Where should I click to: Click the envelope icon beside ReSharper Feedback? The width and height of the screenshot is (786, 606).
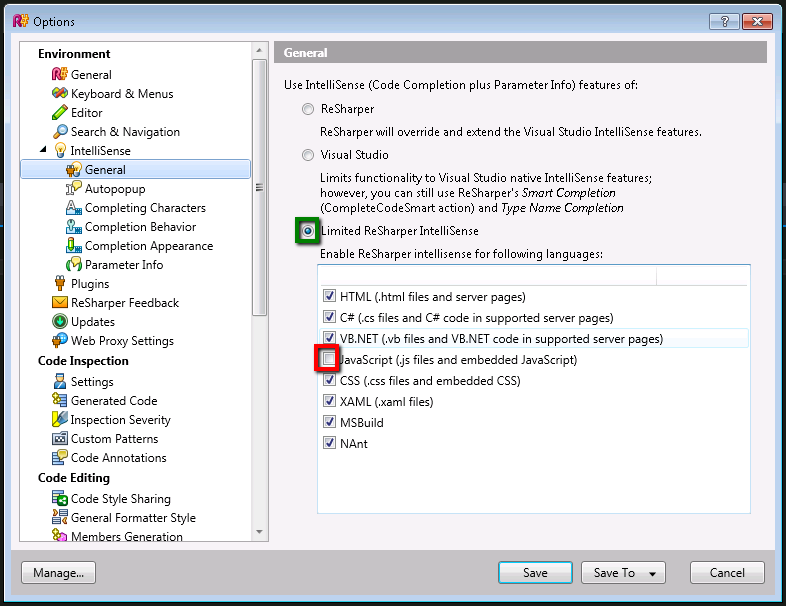pyautogui.click(x=59, y=302)
